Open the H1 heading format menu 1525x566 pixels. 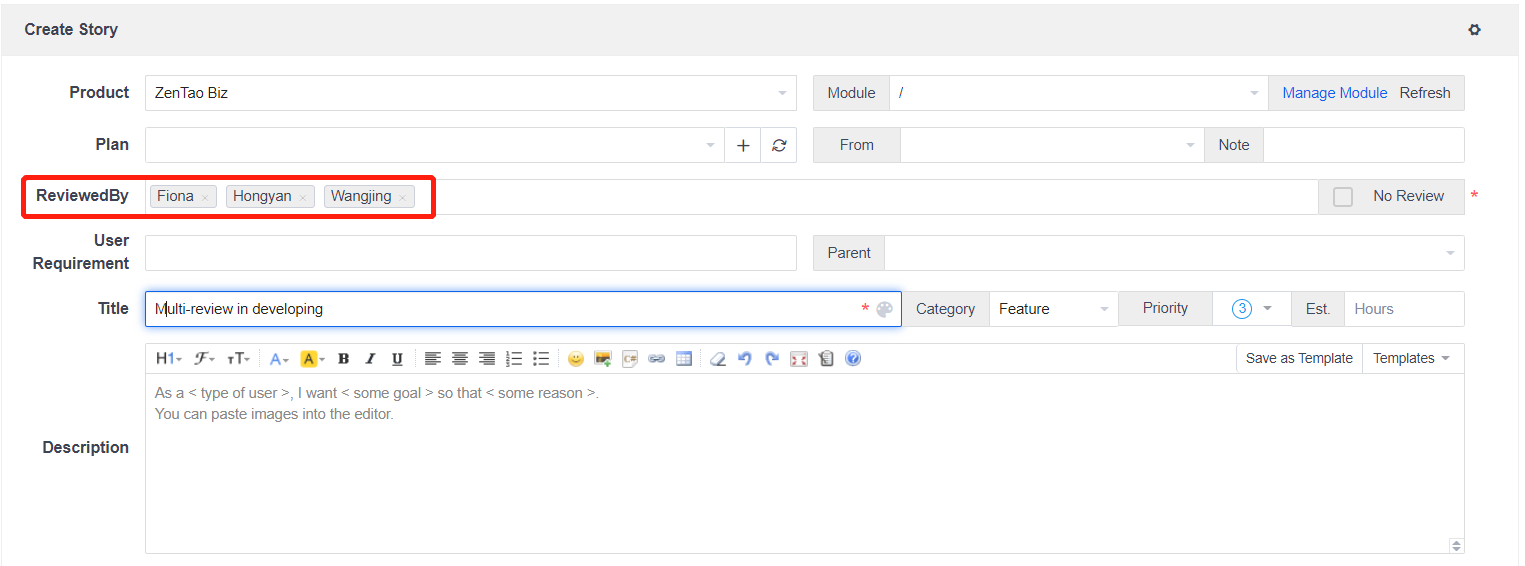[168, 359]
